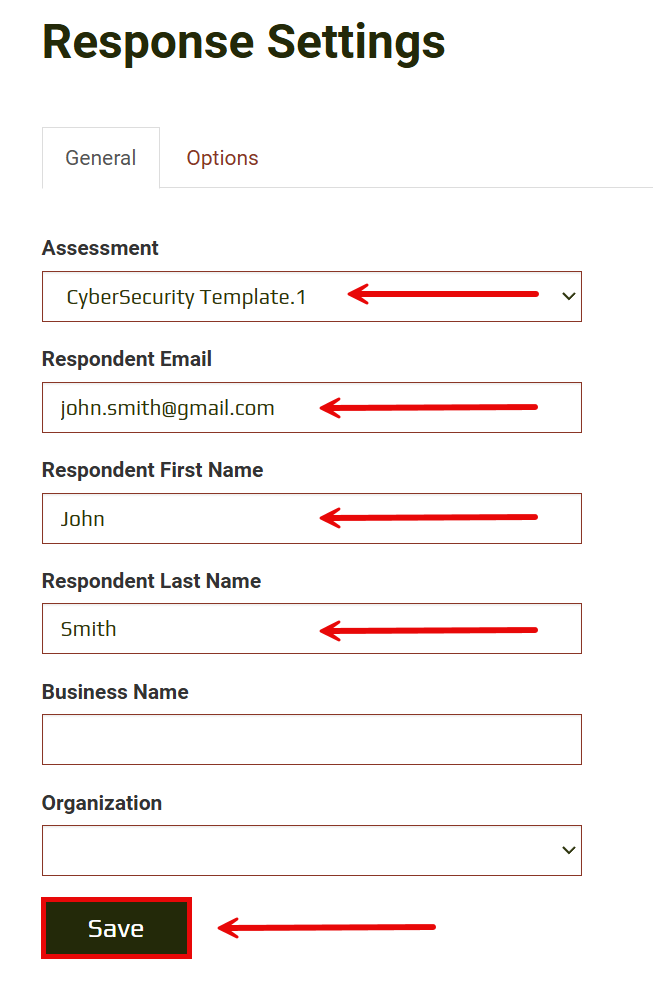Switch to the Options tab
This screenshot has height=993, width=653.
point(222,158)
